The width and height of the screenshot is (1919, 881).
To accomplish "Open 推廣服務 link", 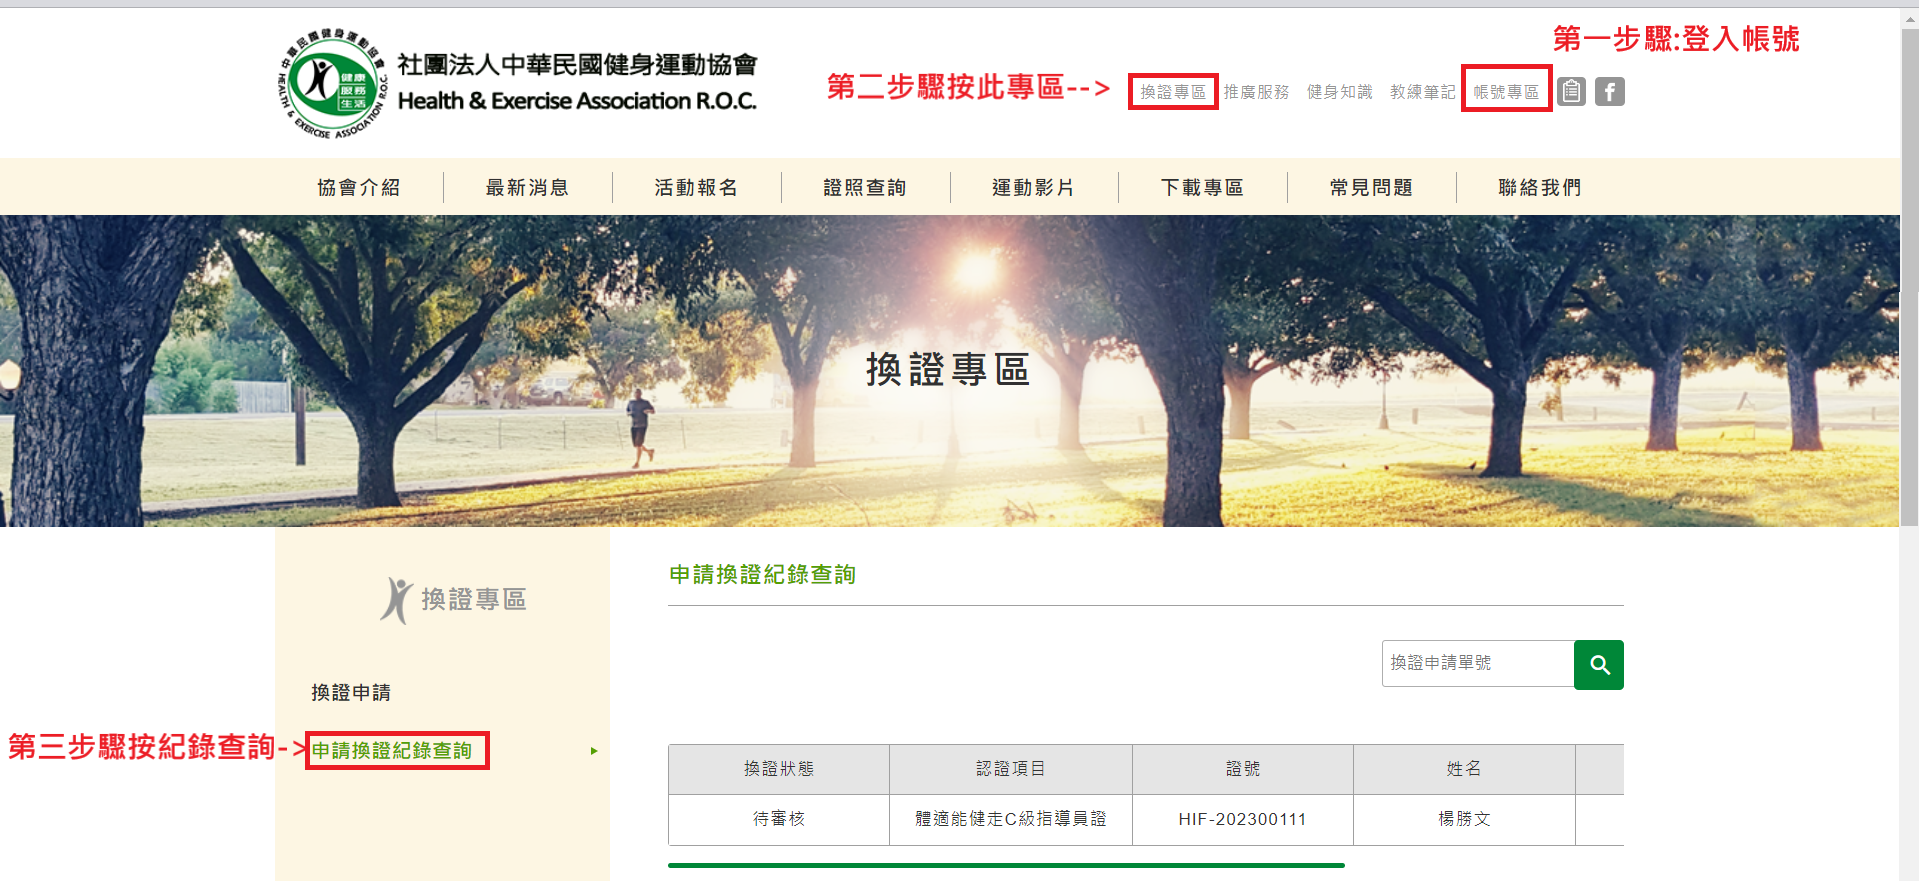I will click(1256, 92).
